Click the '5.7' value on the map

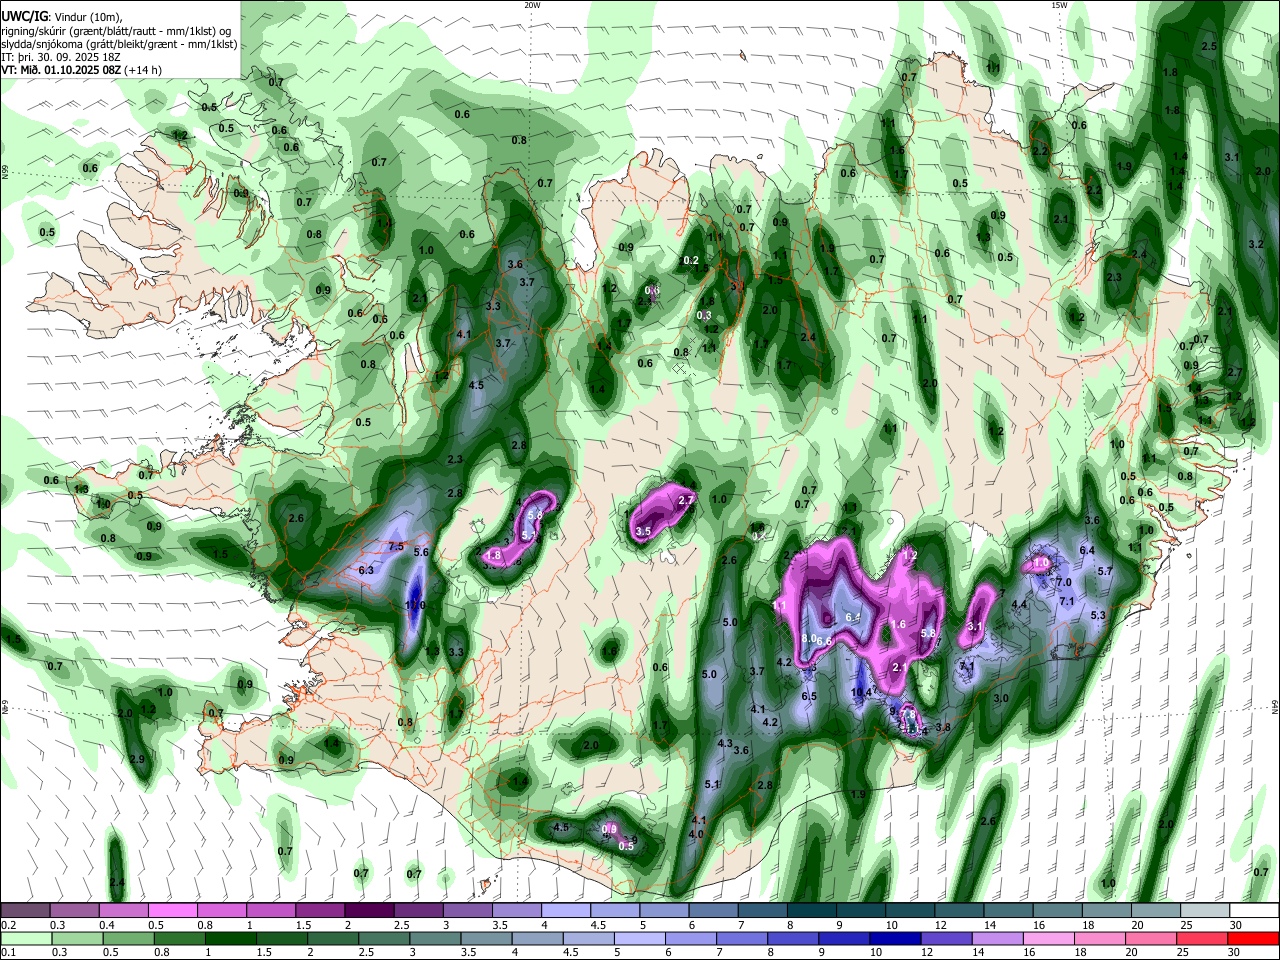tap(1105, 571)
